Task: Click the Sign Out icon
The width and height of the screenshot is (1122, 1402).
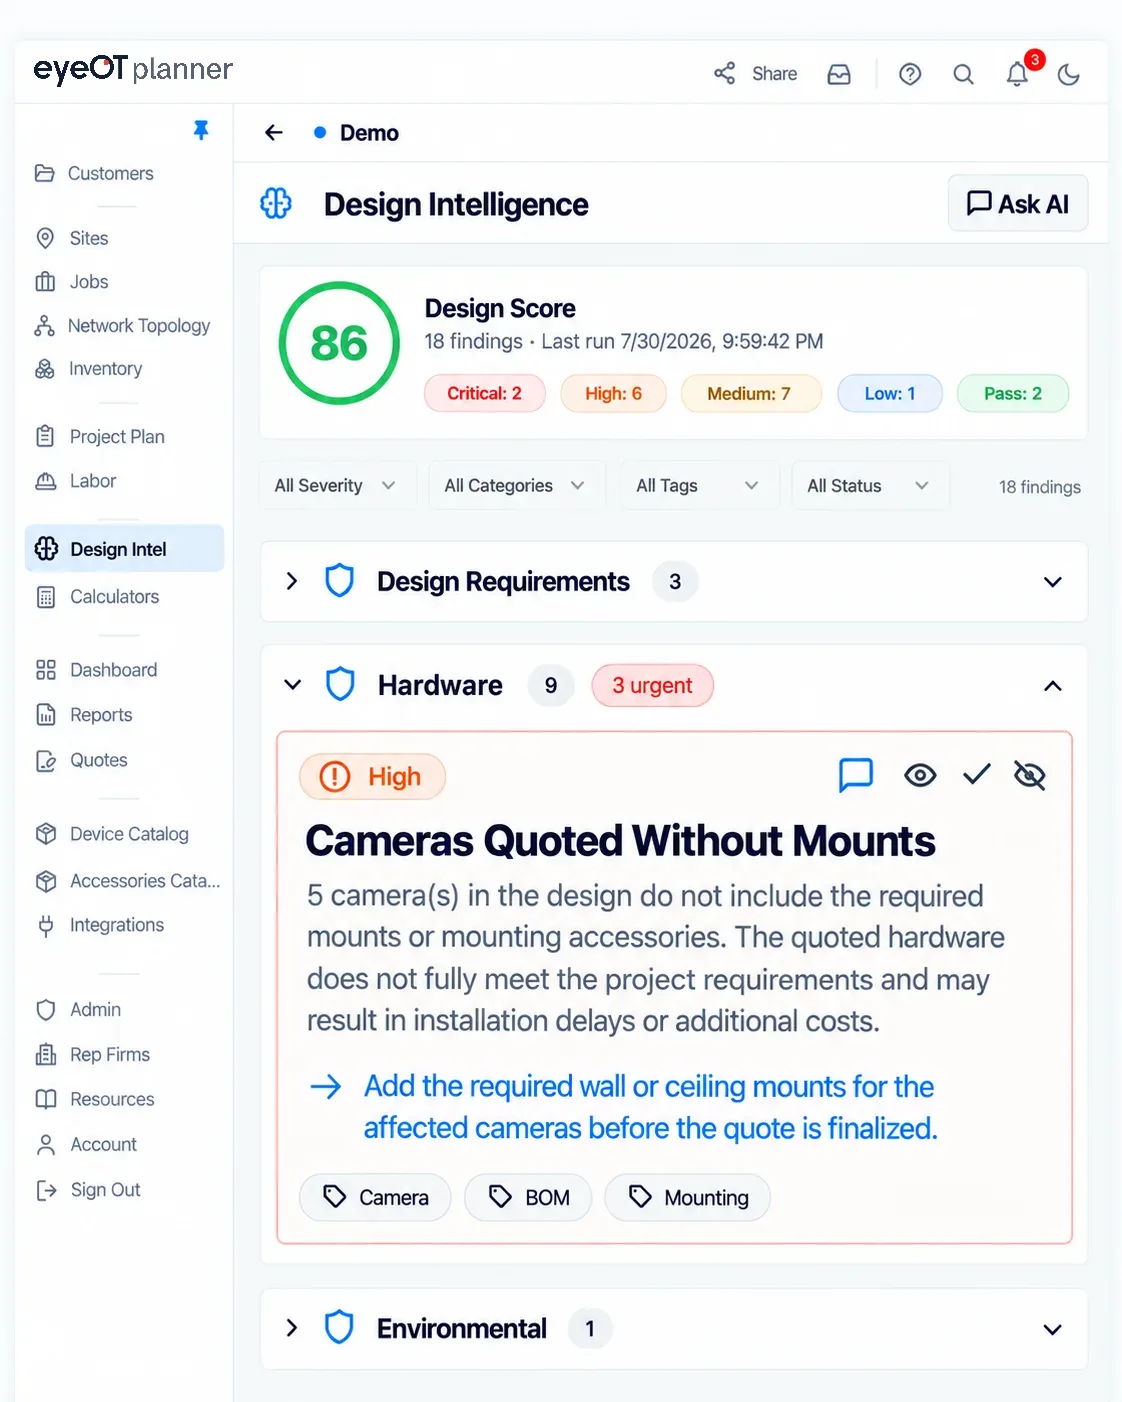Action: (x=46, y=1190)
